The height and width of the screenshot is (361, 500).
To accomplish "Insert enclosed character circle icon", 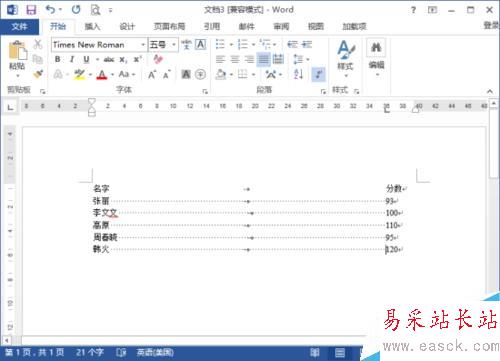I will [x=200, y=74].
